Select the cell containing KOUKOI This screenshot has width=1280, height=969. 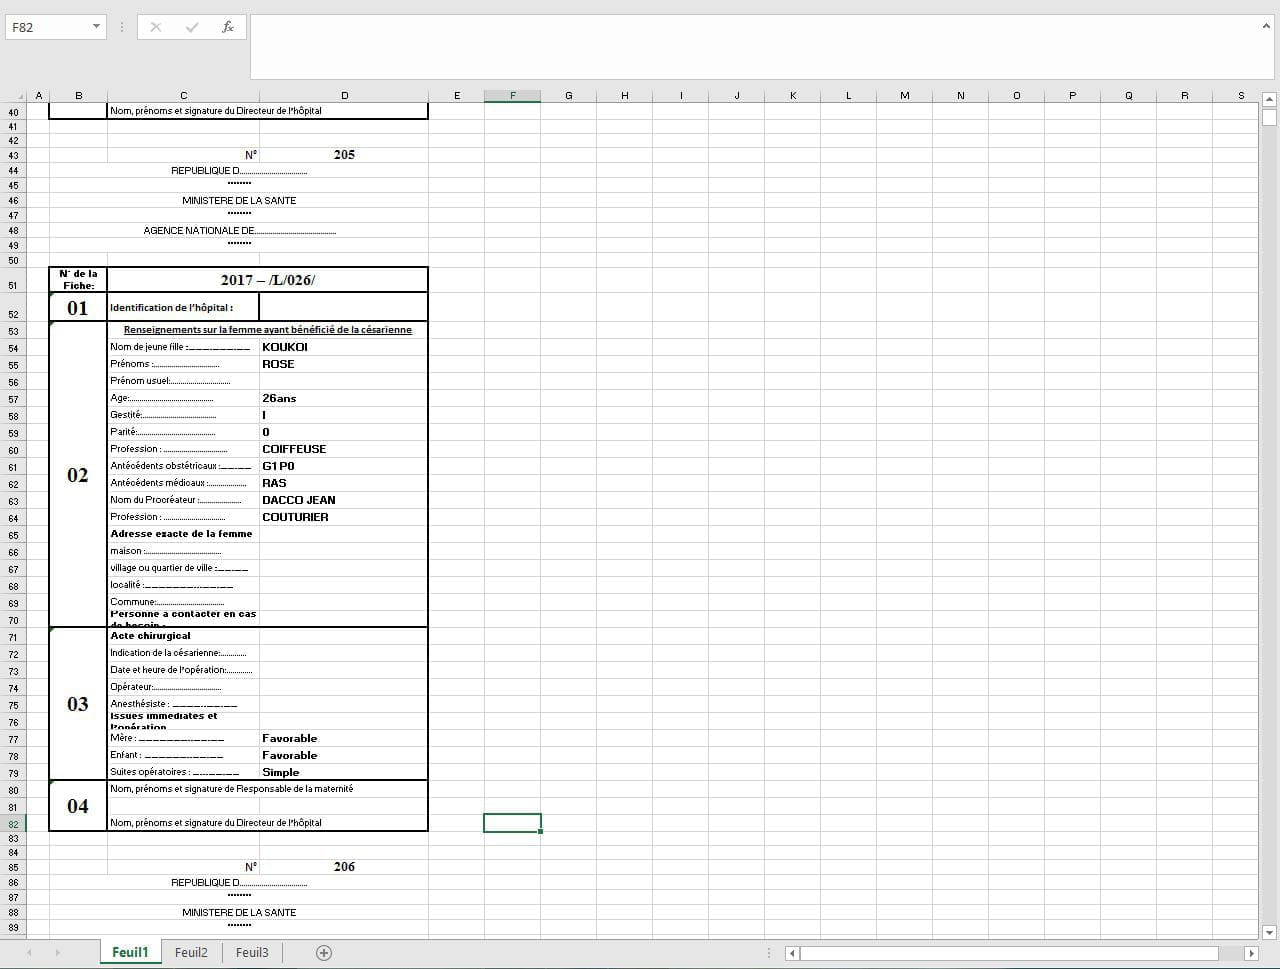pos(343,347)
